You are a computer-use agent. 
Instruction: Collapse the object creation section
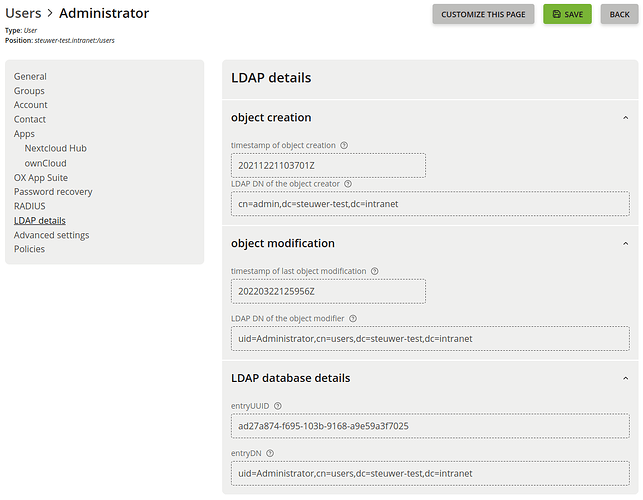point(625,117)
